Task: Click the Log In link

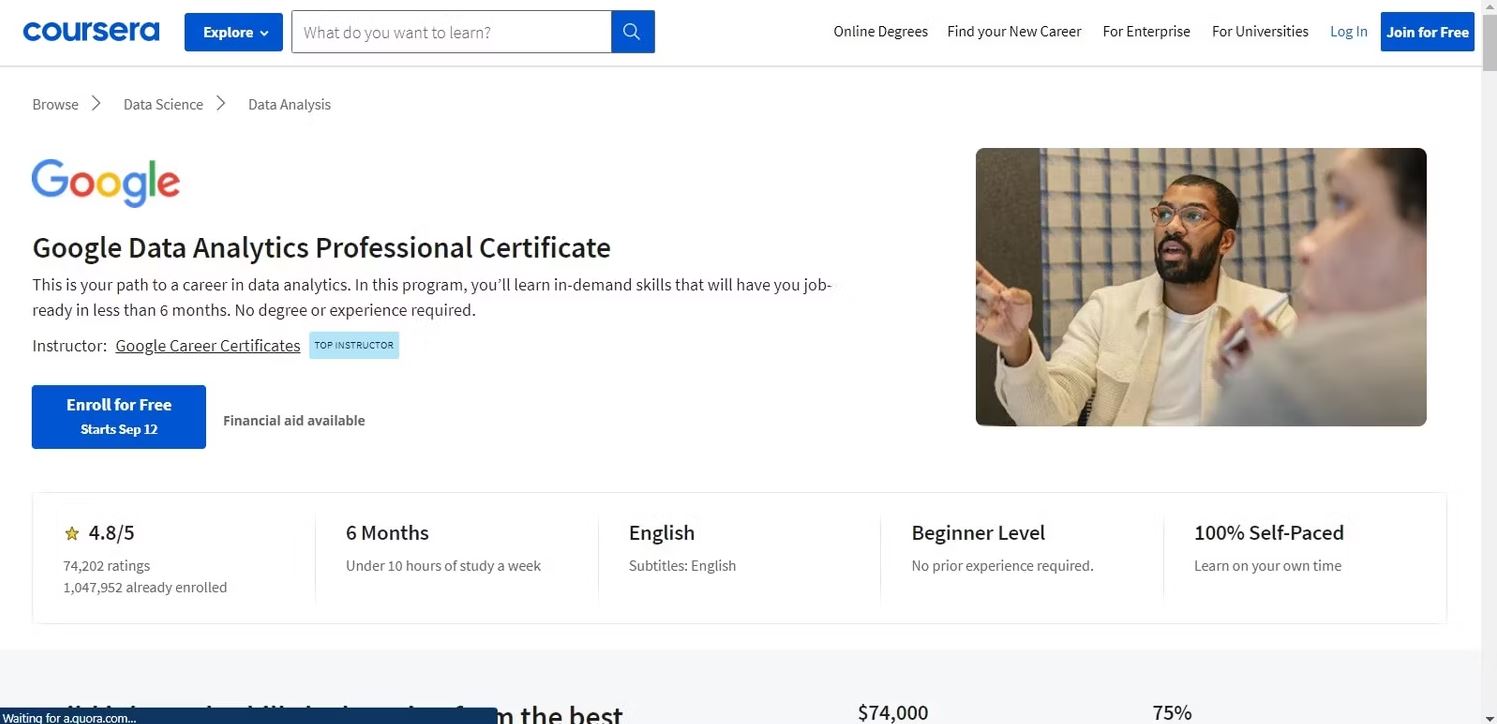Action: [x=1348, y=32]
